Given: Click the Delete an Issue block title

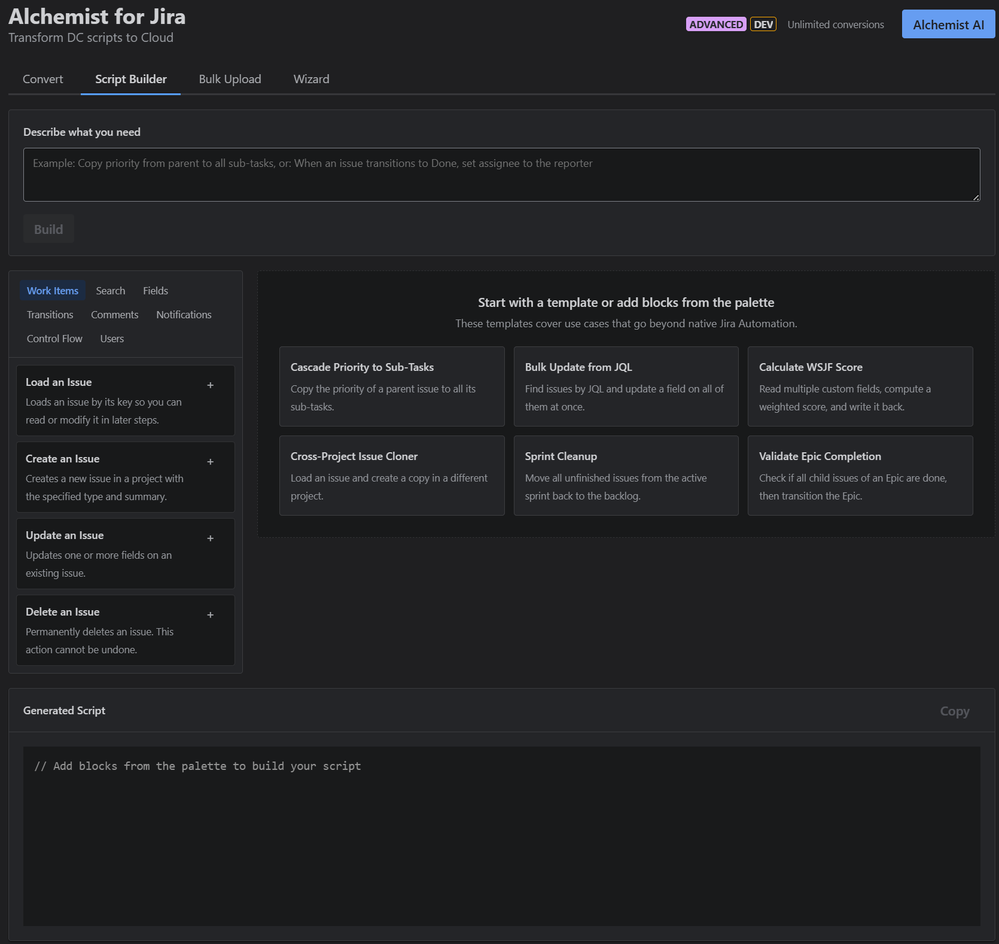Looking at the screenshot, I should tap(62, 611).
